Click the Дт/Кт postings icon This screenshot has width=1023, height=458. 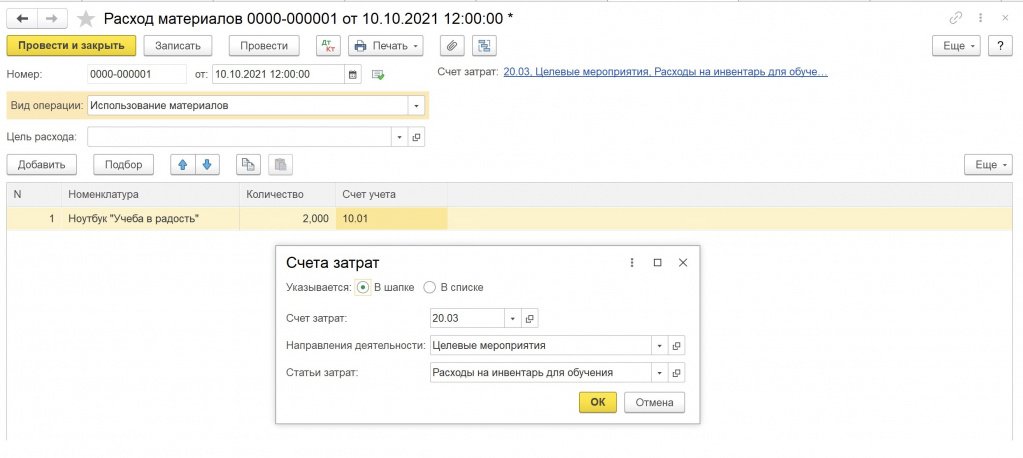(x=327, y=46)
